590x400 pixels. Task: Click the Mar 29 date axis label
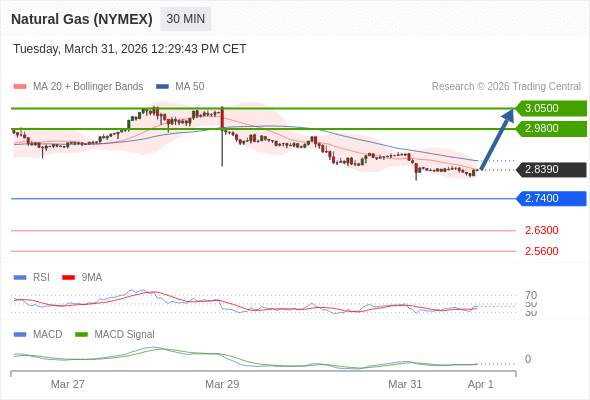222,384
